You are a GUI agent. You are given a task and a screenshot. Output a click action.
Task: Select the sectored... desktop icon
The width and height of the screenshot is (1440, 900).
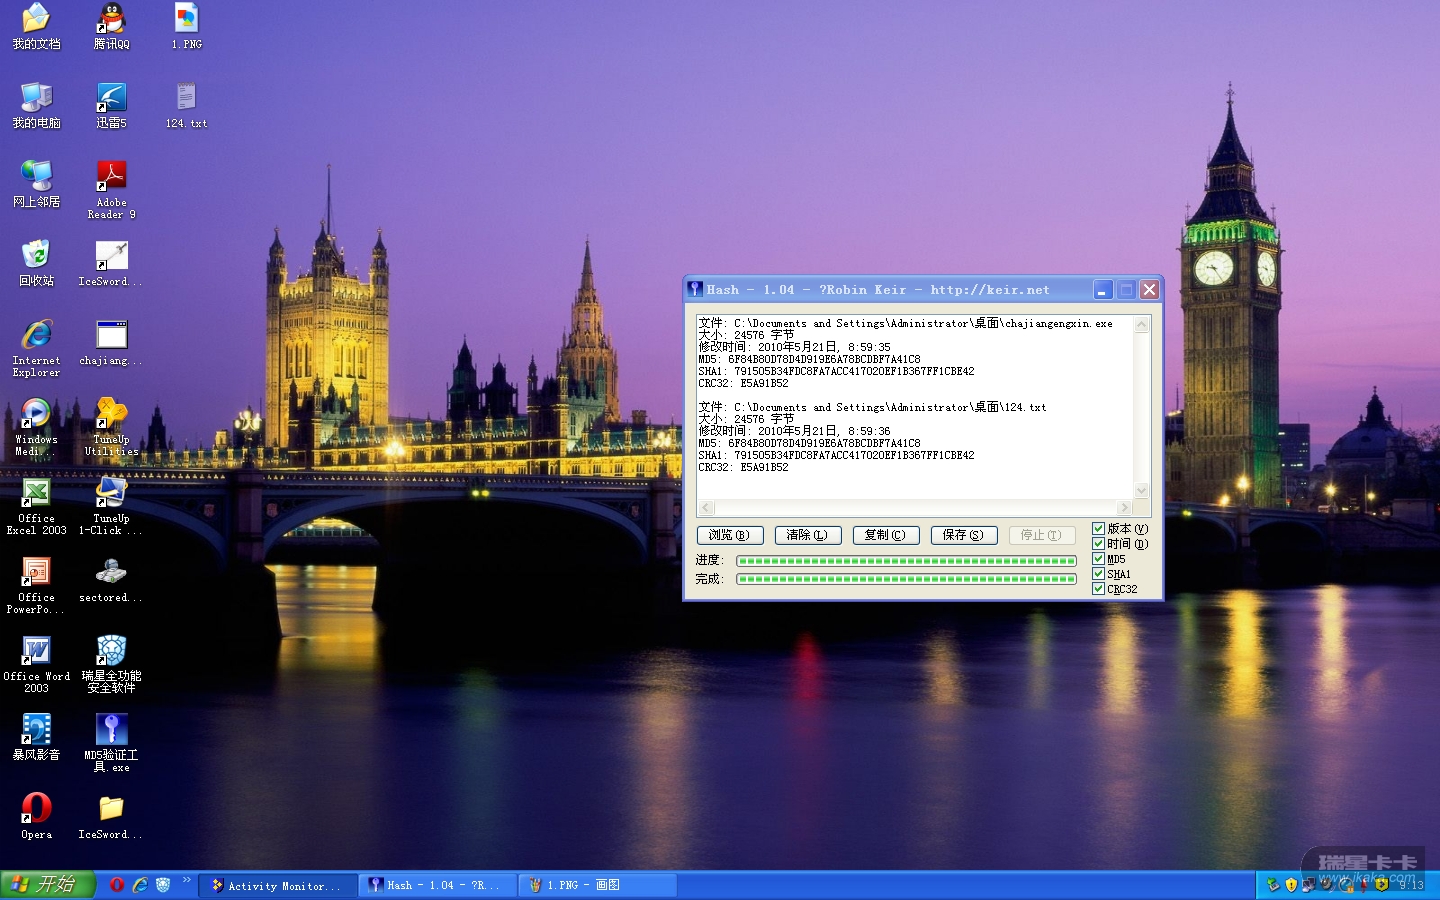pyautogui.click(x=111, y=579)
